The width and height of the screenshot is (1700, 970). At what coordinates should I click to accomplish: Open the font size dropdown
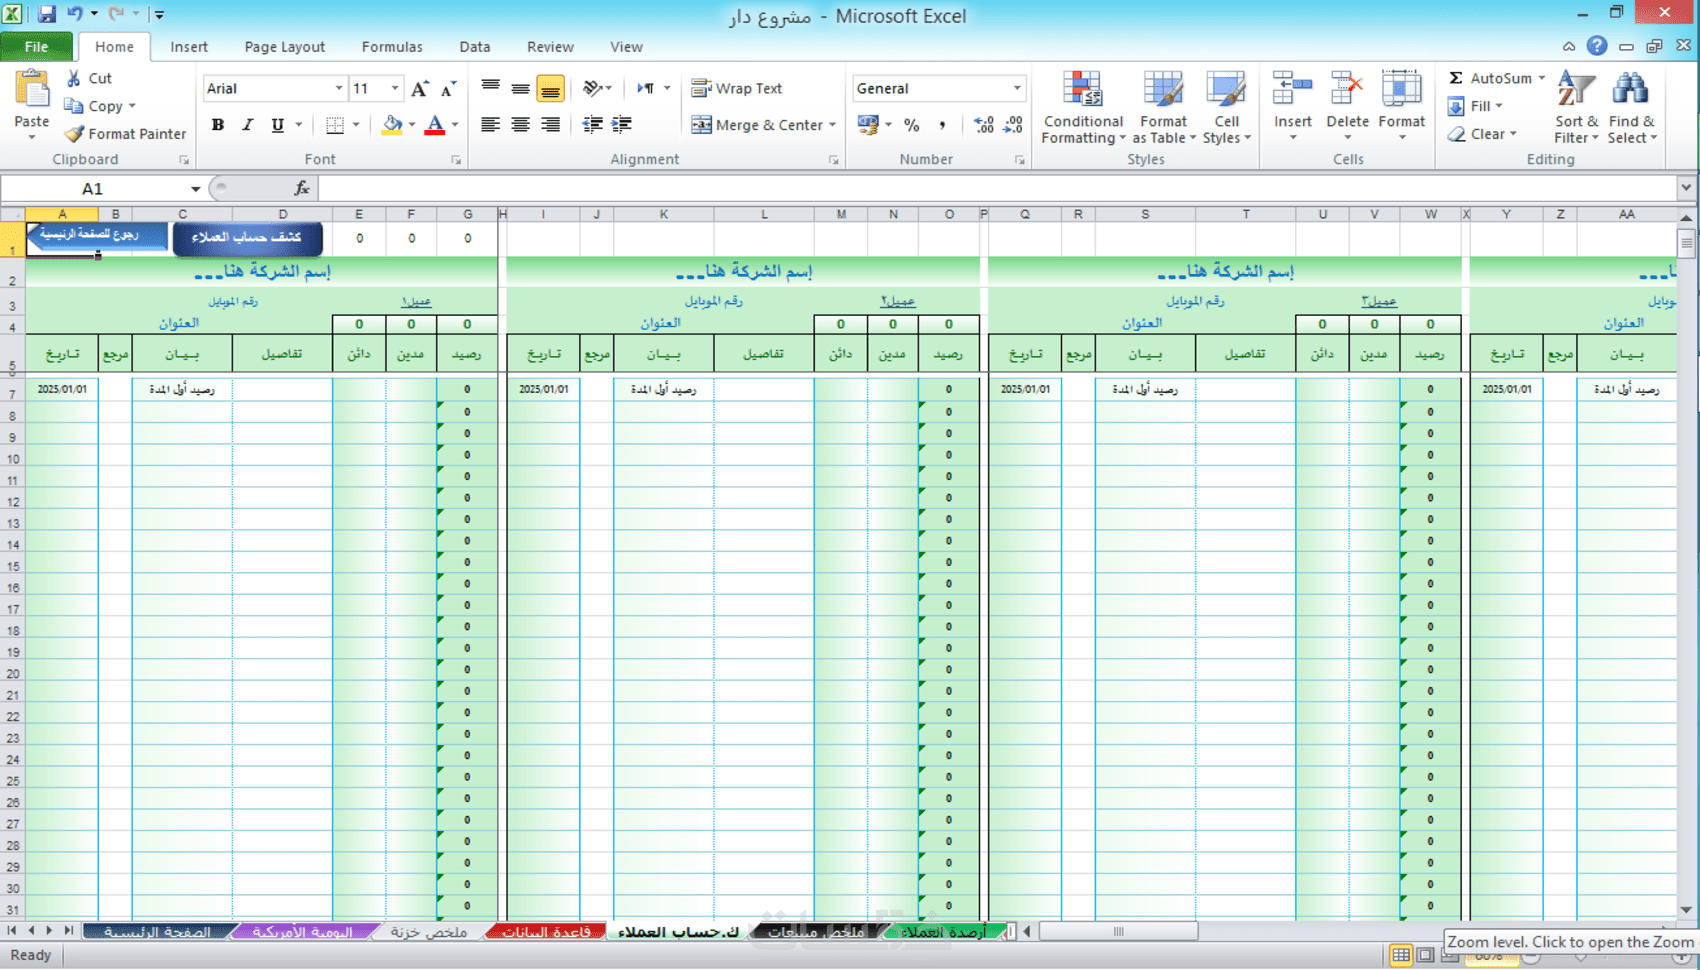[x=395, y=89]
